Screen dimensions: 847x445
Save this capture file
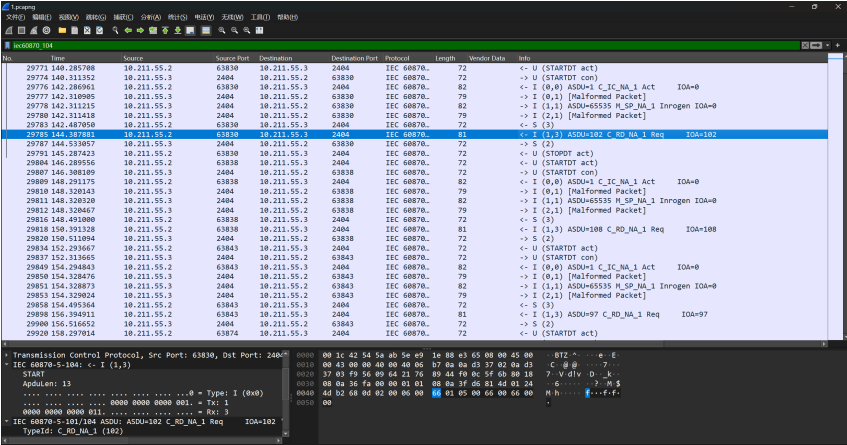pos(75,30)
